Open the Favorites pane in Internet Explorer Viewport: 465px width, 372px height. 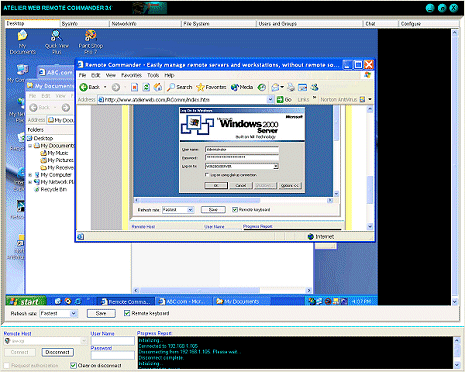click(211, 87)
